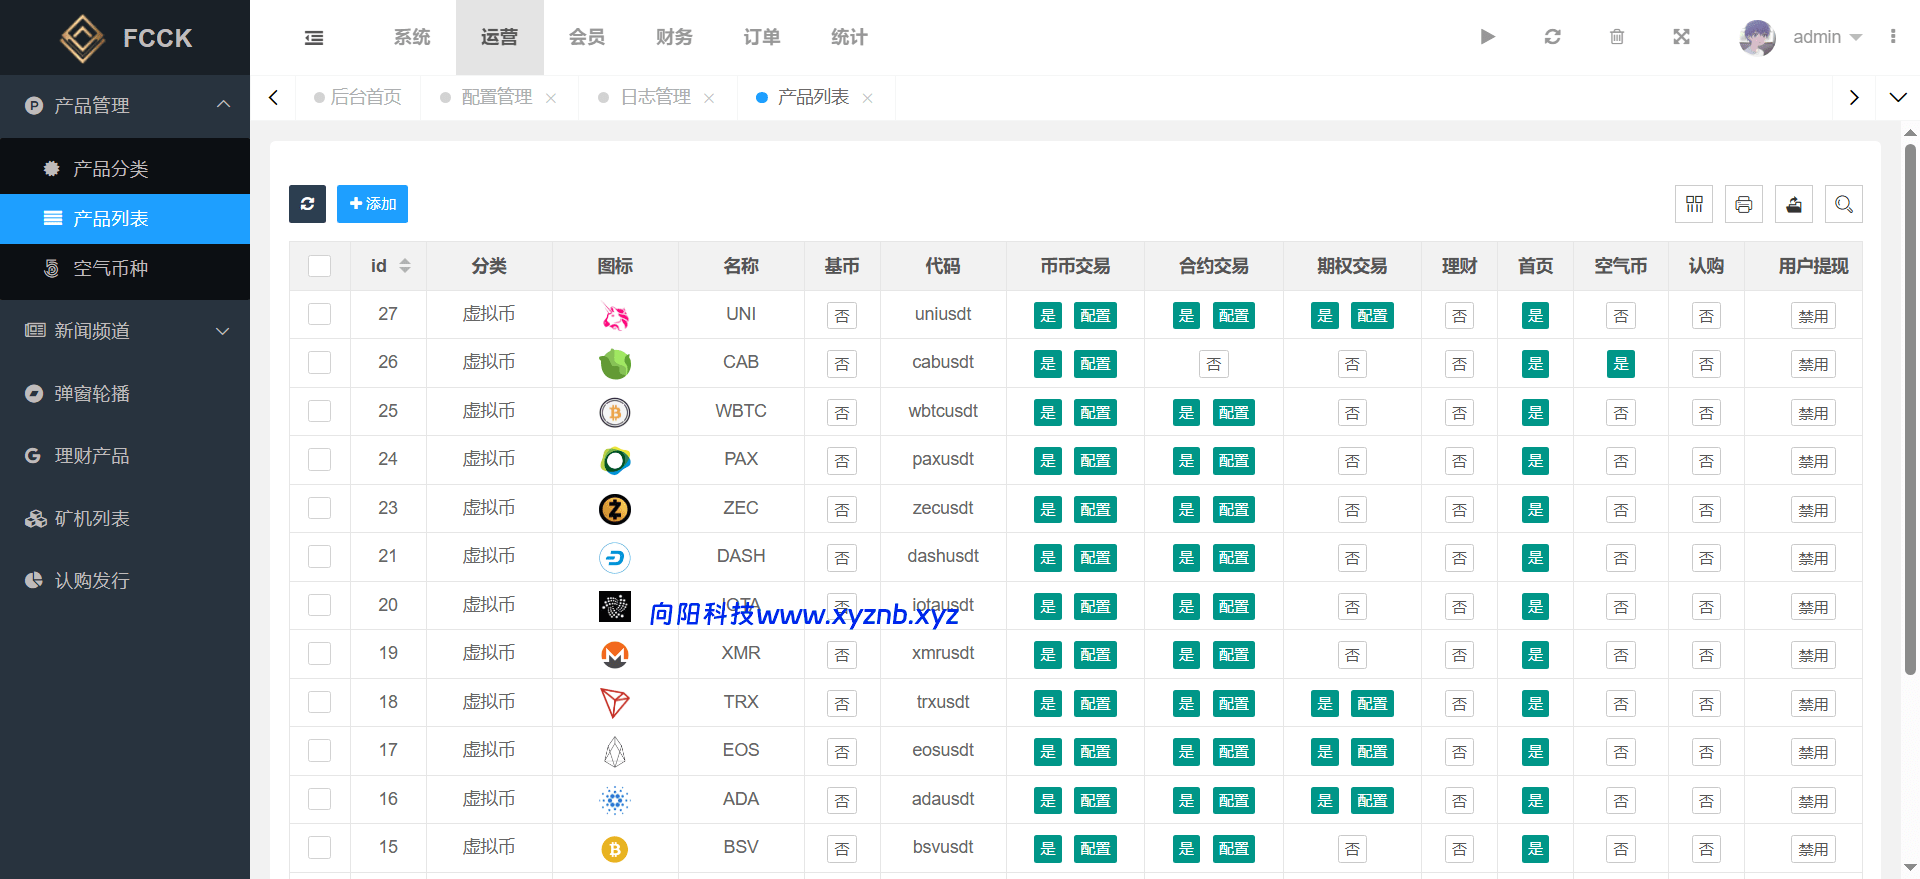Toggle 认购 switch for ADA row
Screen dimensions: 1920x879
1706,801
